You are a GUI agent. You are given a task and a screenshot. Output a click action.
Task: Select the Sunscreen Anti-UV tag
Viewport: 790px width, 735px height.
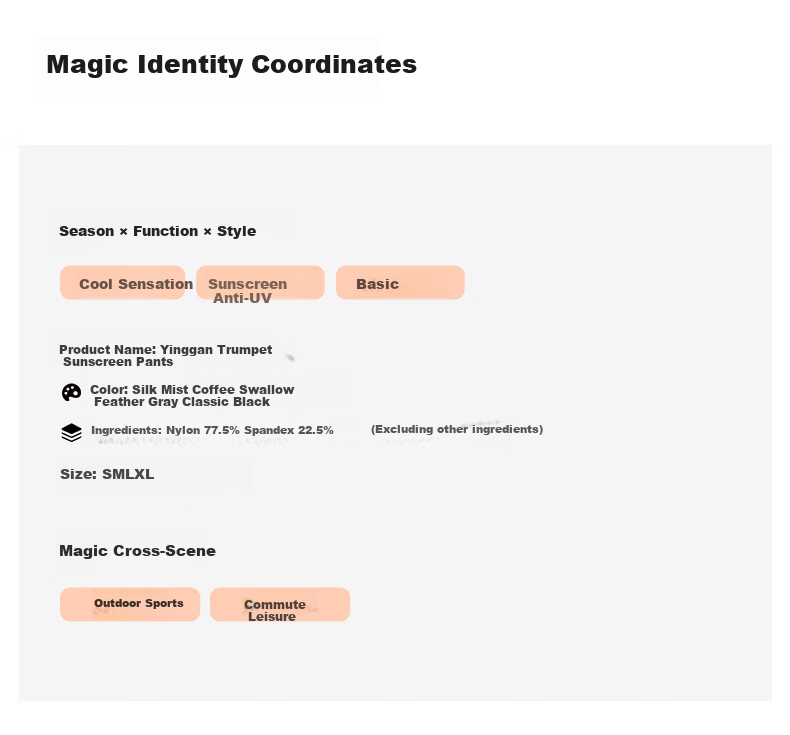coord(260,283)
